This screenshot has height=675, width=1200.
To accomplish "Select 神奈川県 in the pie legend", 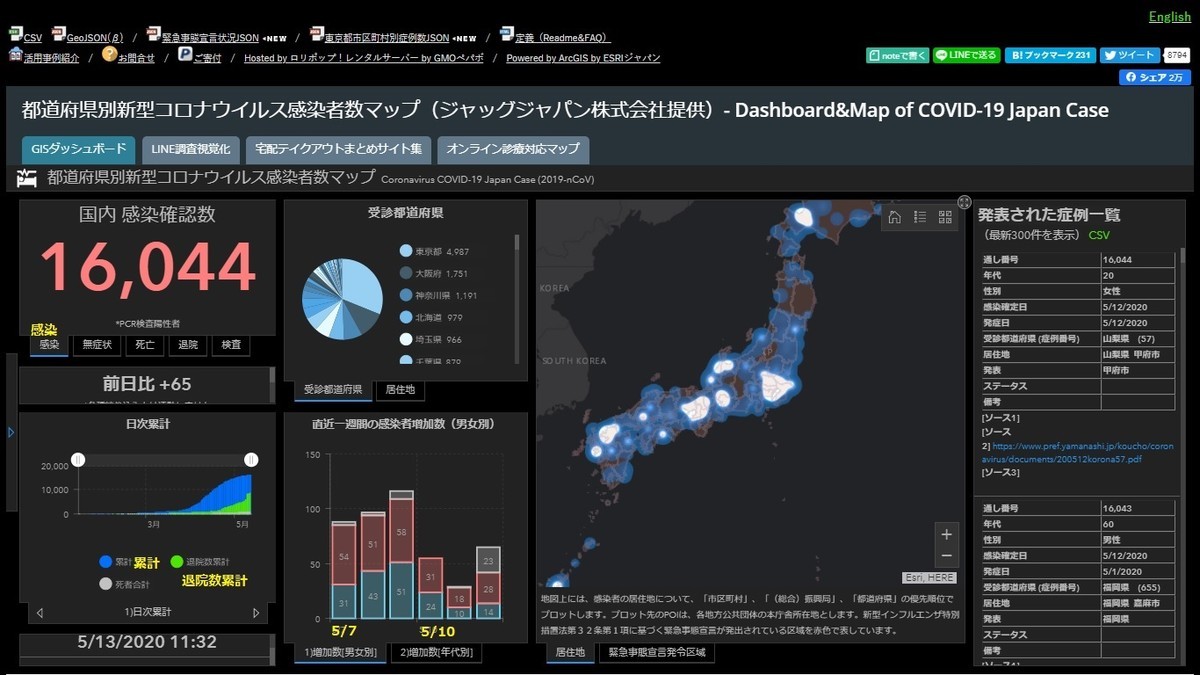I will pos(439,296).
